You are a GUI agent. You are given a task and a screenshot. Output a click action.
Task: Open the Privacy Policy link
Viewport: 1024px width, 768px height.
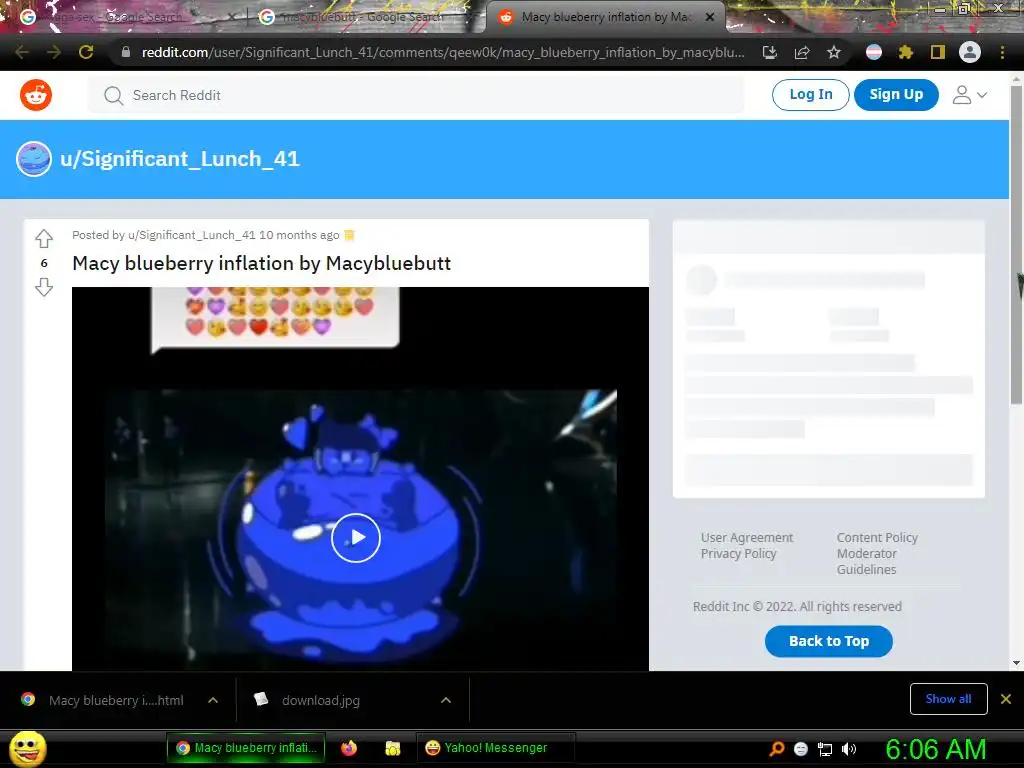point(739,554)
